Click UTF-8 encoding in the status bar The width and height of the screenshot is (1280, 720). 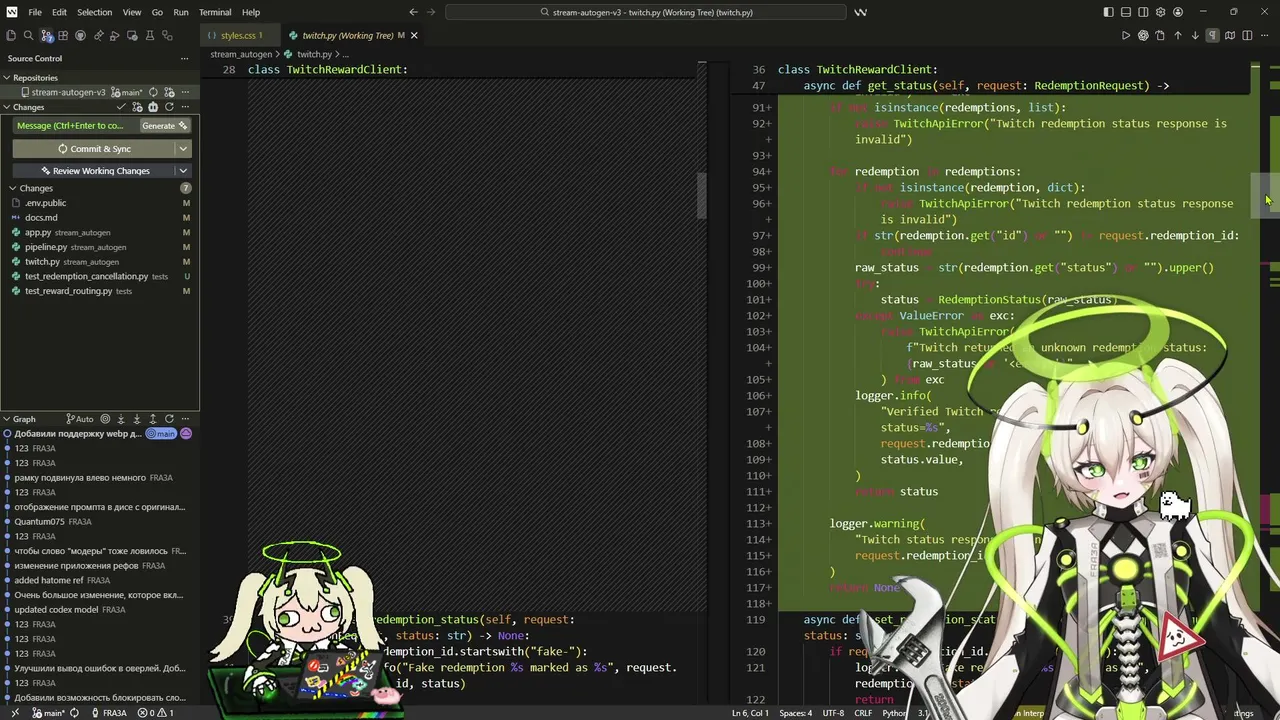click(x=833, y=713)
